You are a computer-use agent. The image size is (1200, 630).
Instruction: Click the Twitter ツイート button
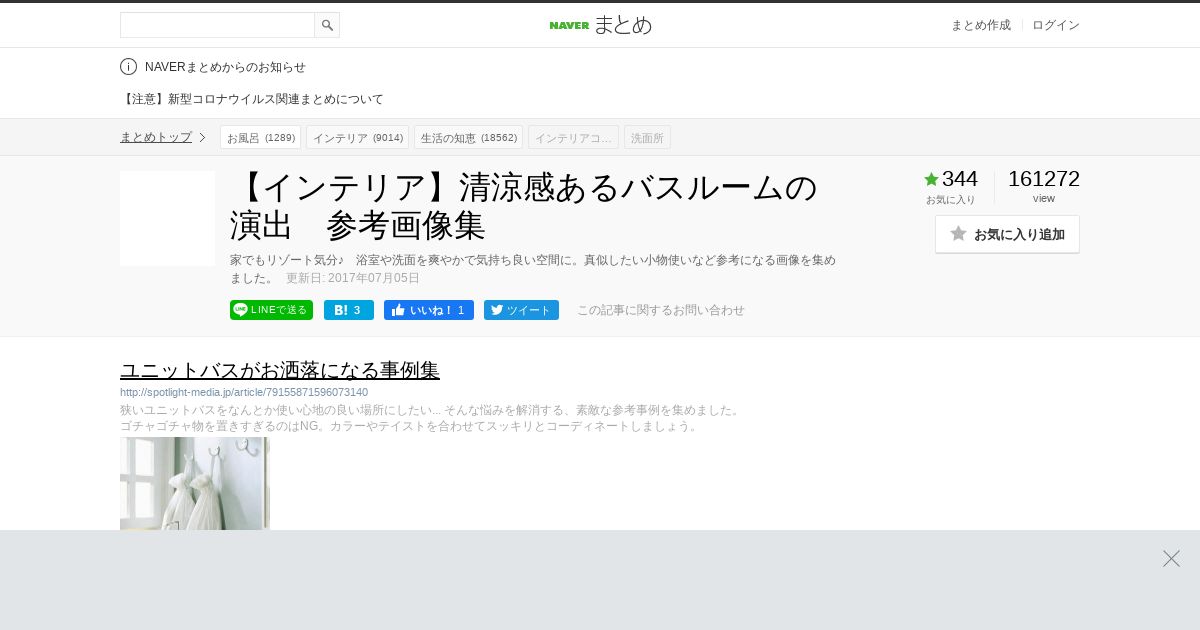pyautogui.click(x=521, y=310)
